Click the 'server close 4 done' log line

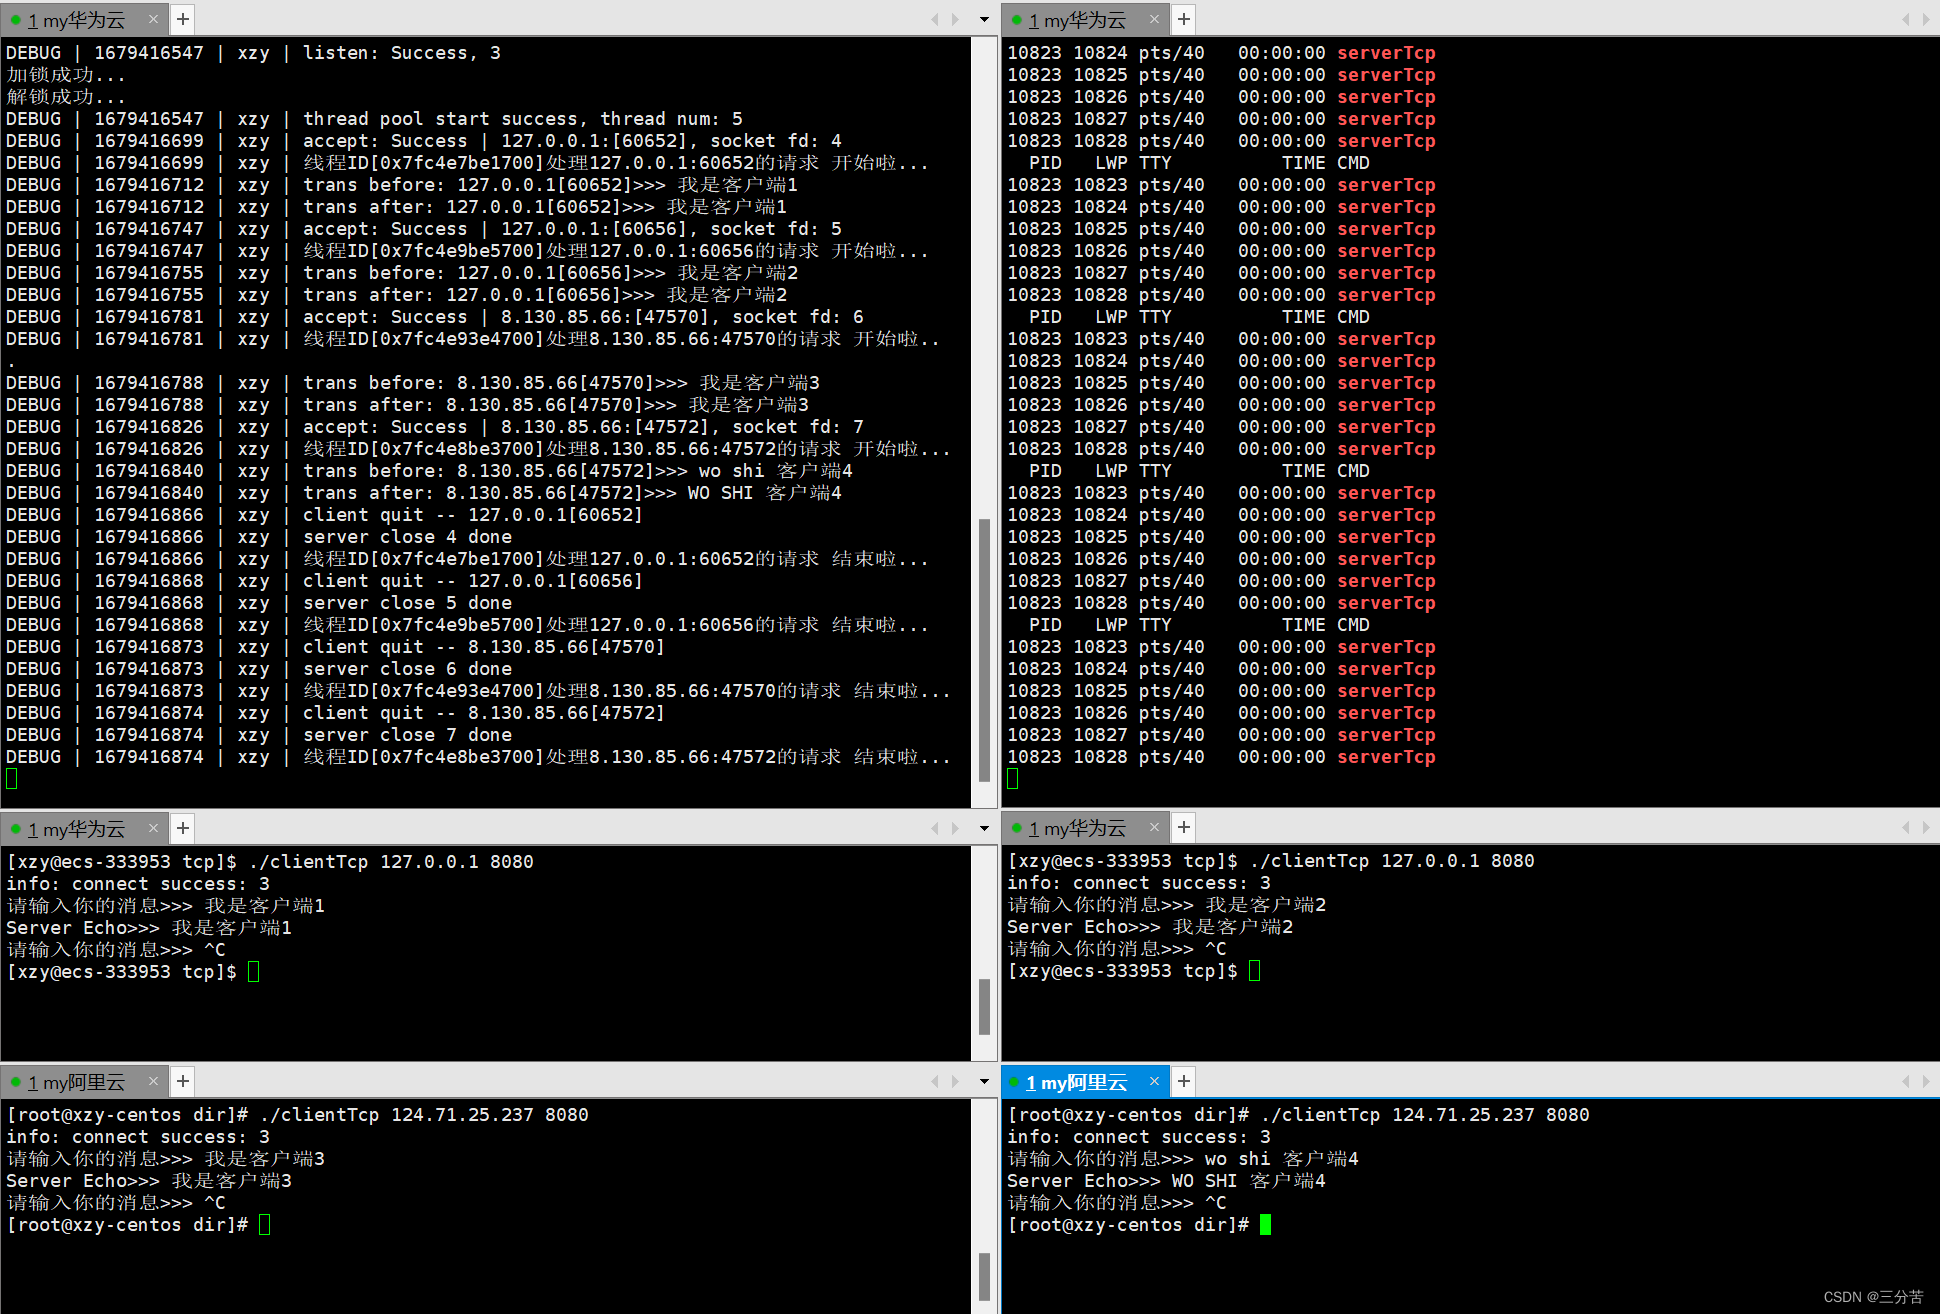tap(259, 537)
